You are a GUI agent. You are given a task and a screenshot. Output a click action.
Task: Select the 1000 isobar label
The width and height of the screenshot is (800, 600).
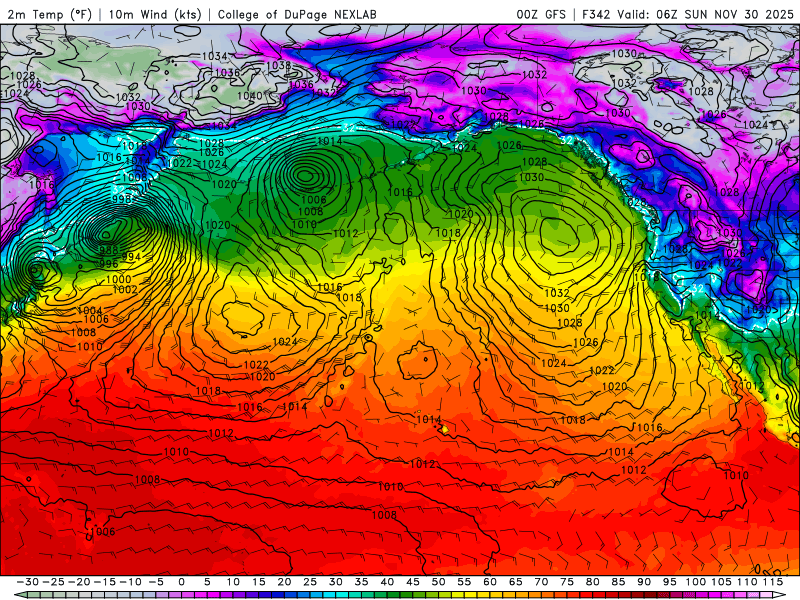pos(118,279)
